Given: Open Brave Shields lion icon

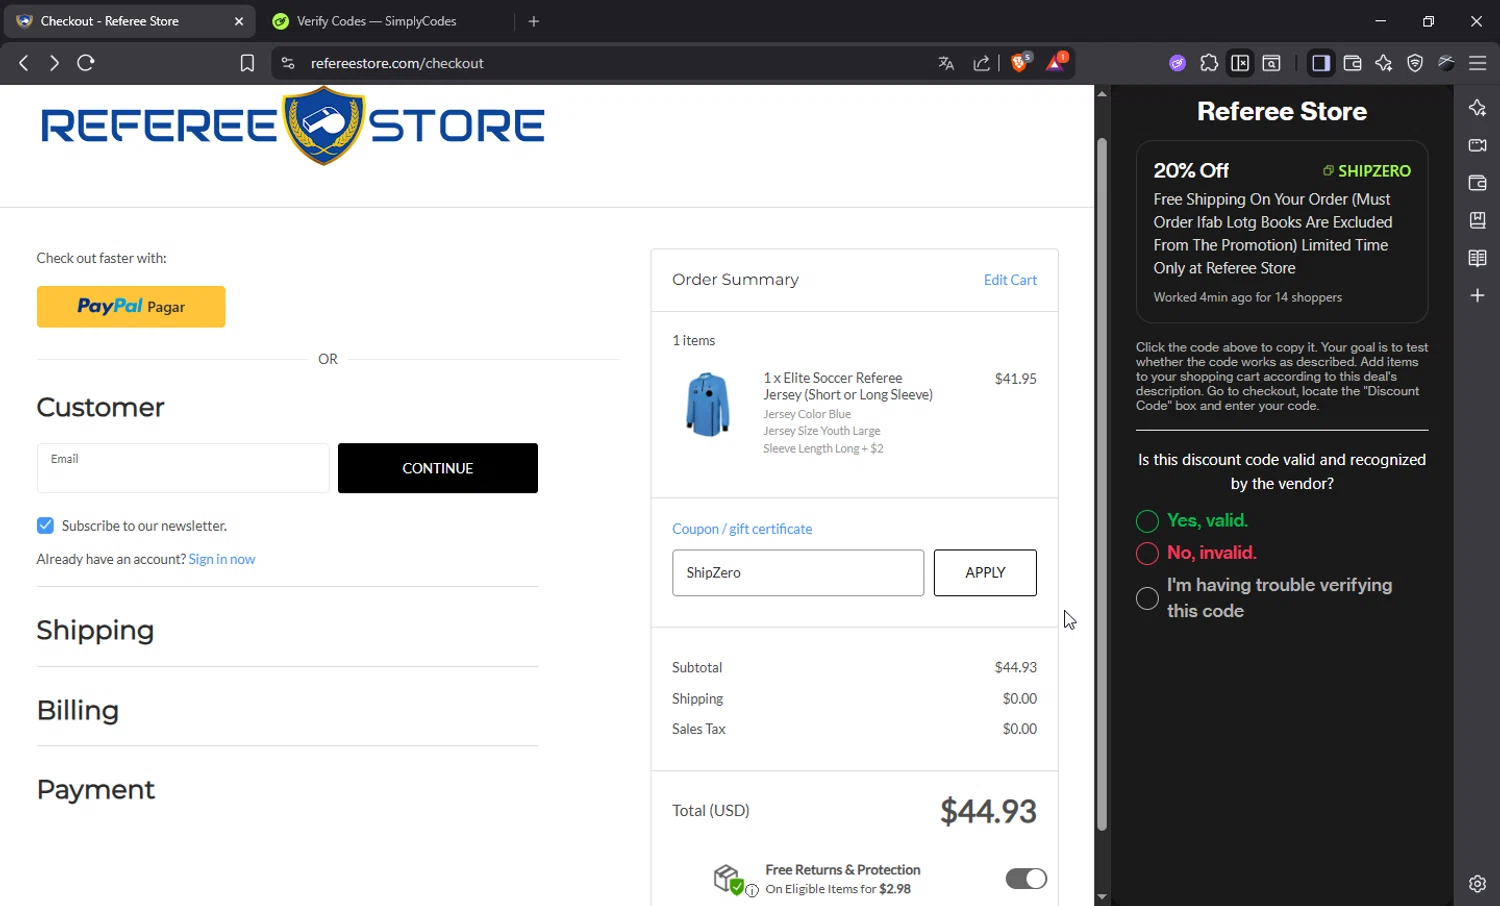Looking at the screenshot, I should (x=1020, y=62).
